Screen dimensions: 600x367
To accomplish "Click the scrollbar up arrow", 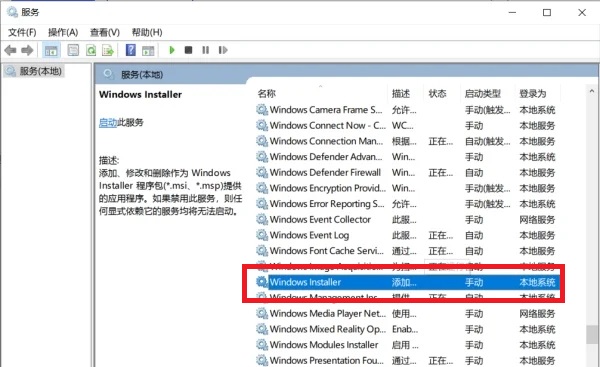I will point(592,91).
